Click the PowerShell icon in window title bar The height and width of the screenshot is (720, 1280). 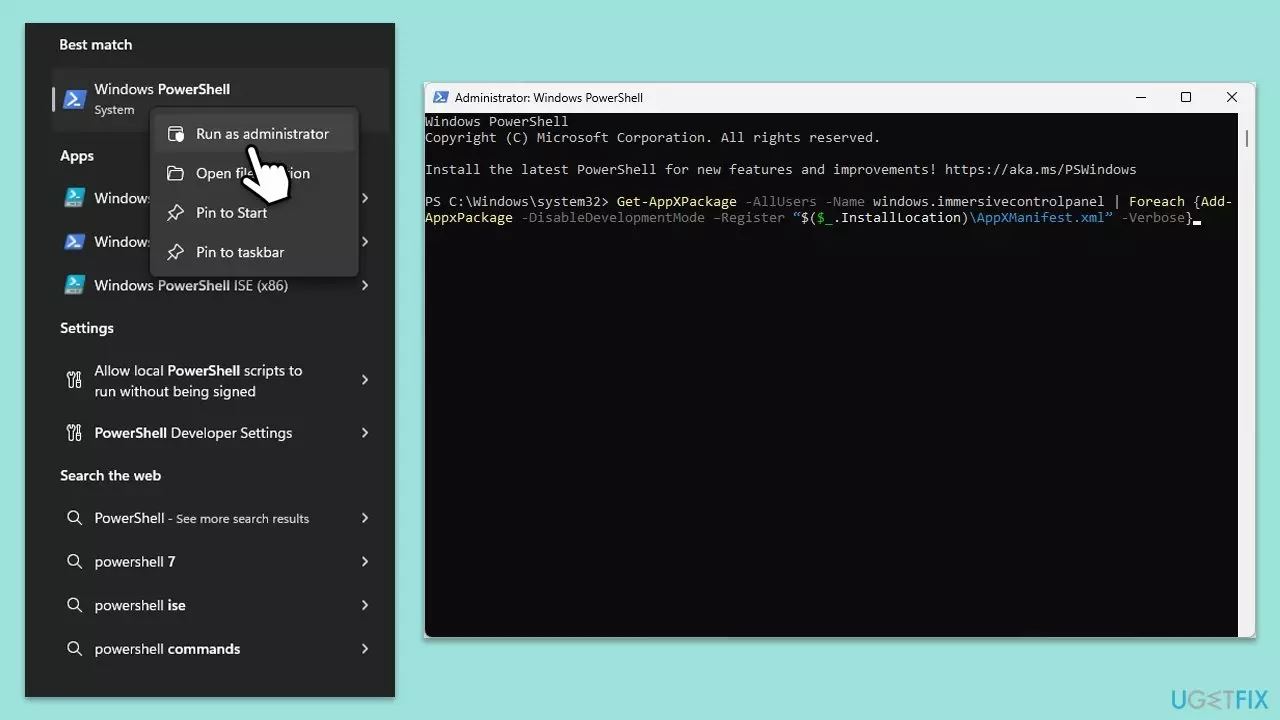pyautogui.click(x=440, y=97)
